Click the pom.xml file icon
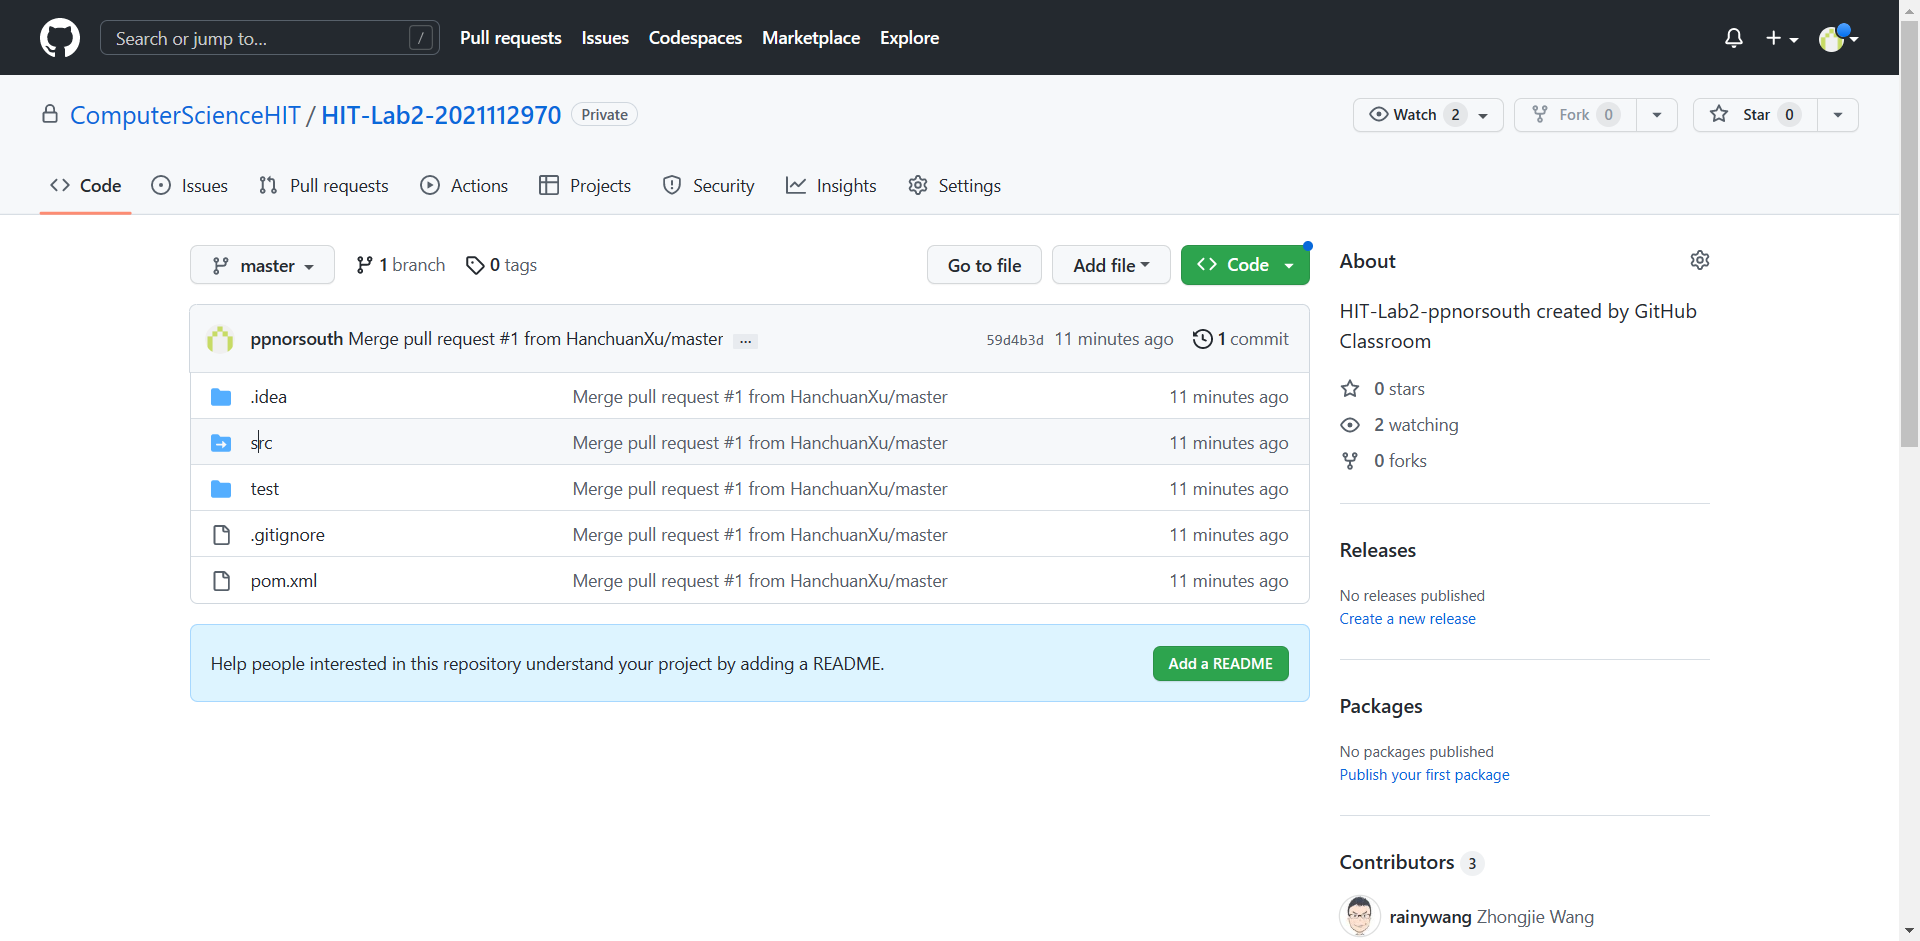Image resolution: width=1920 pixels, height=941 pixels. click(221, 581)
